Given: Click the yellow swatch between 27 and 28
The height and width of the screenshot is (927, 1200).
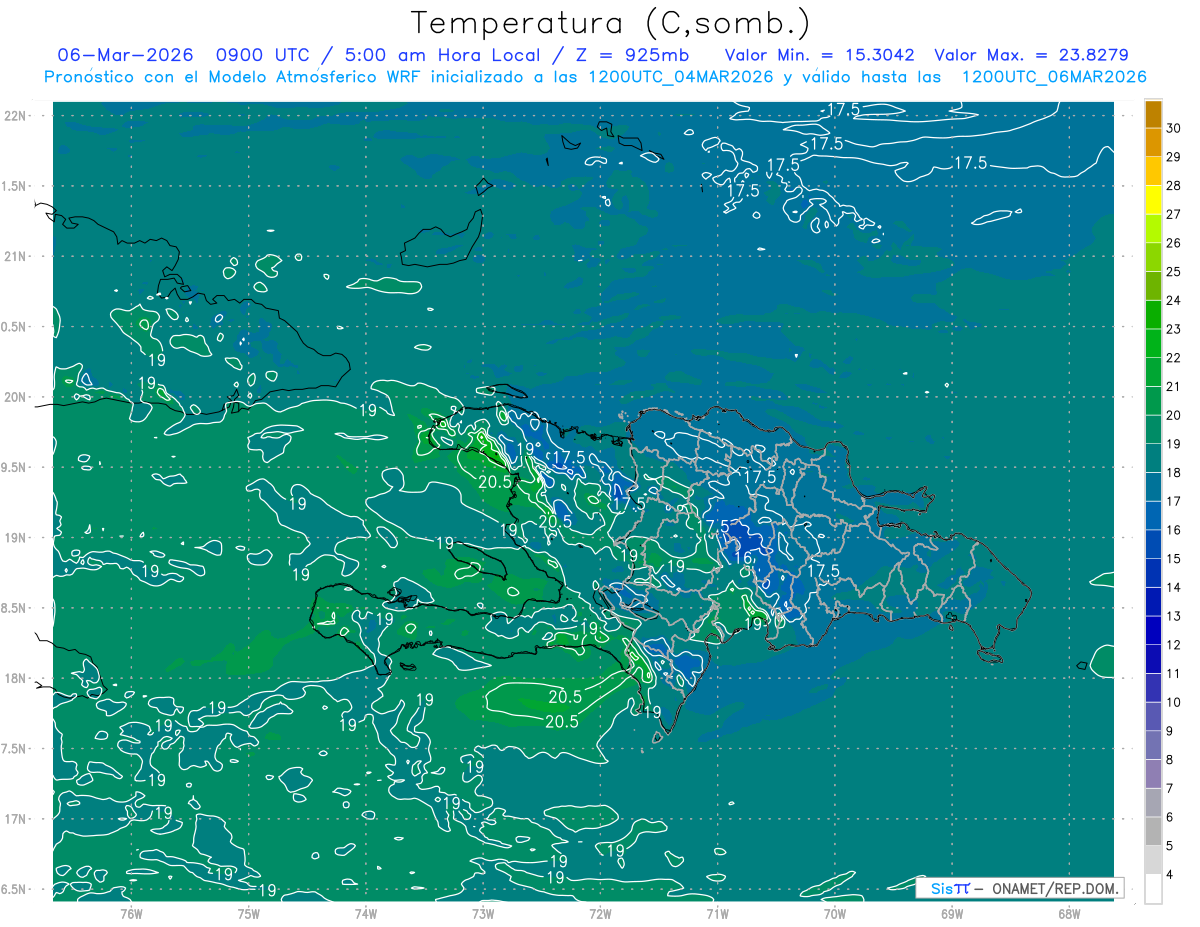Looking at the screenshot, I should (1153, 200).
